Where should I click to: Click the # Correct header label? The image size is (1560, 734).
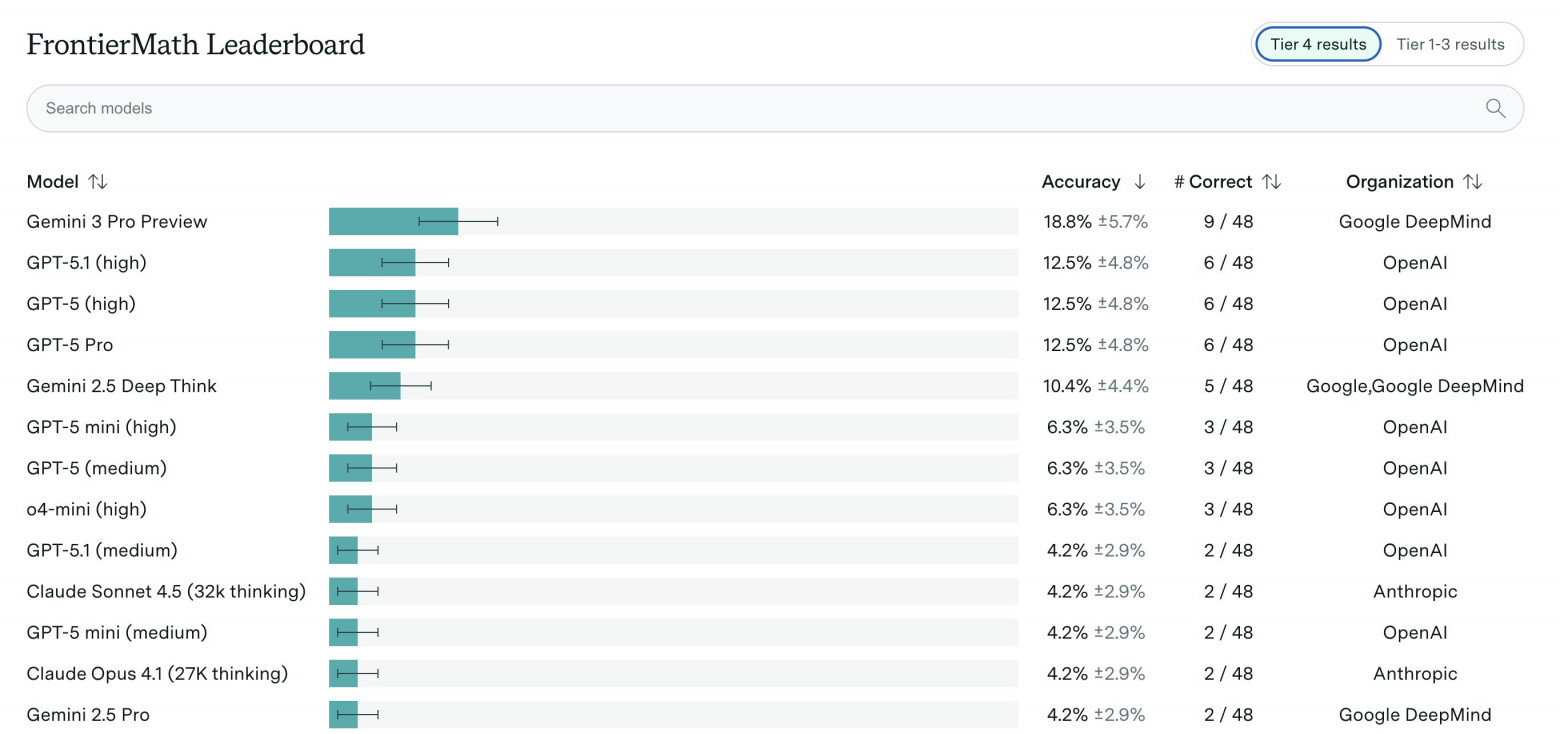coord(1212,182)
